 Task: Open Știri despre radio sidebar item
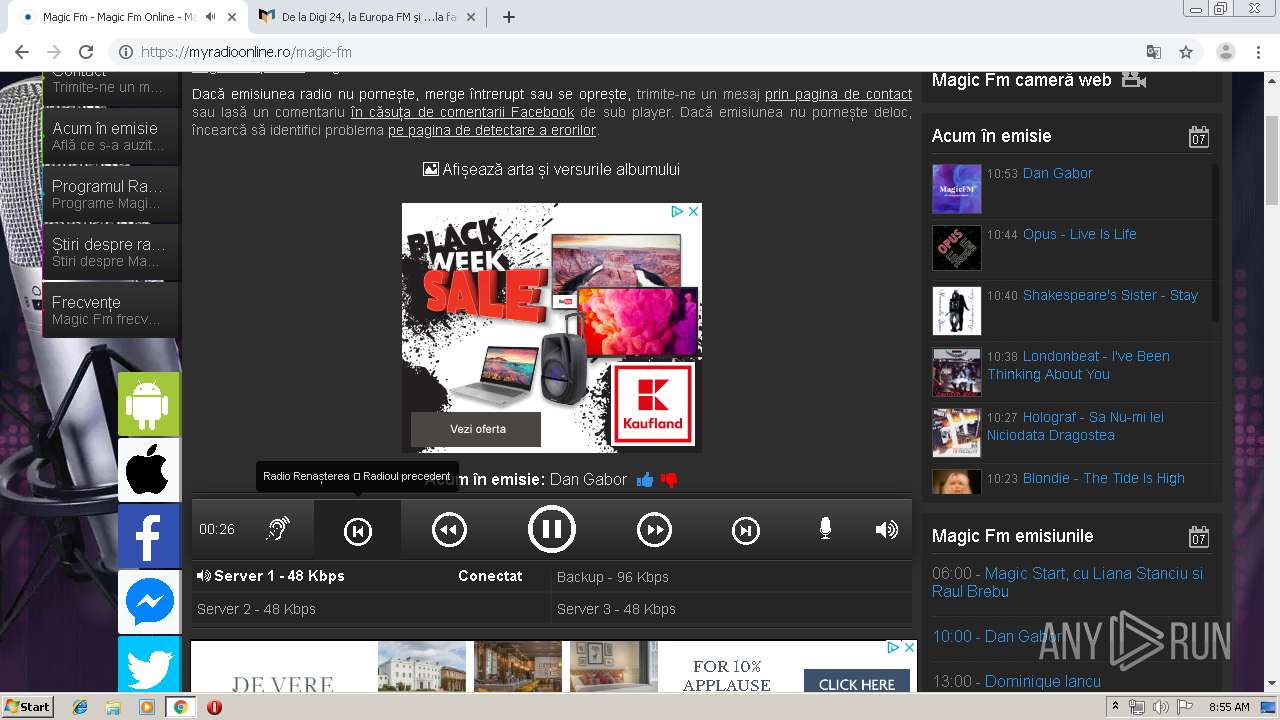(x=110, y=252)
